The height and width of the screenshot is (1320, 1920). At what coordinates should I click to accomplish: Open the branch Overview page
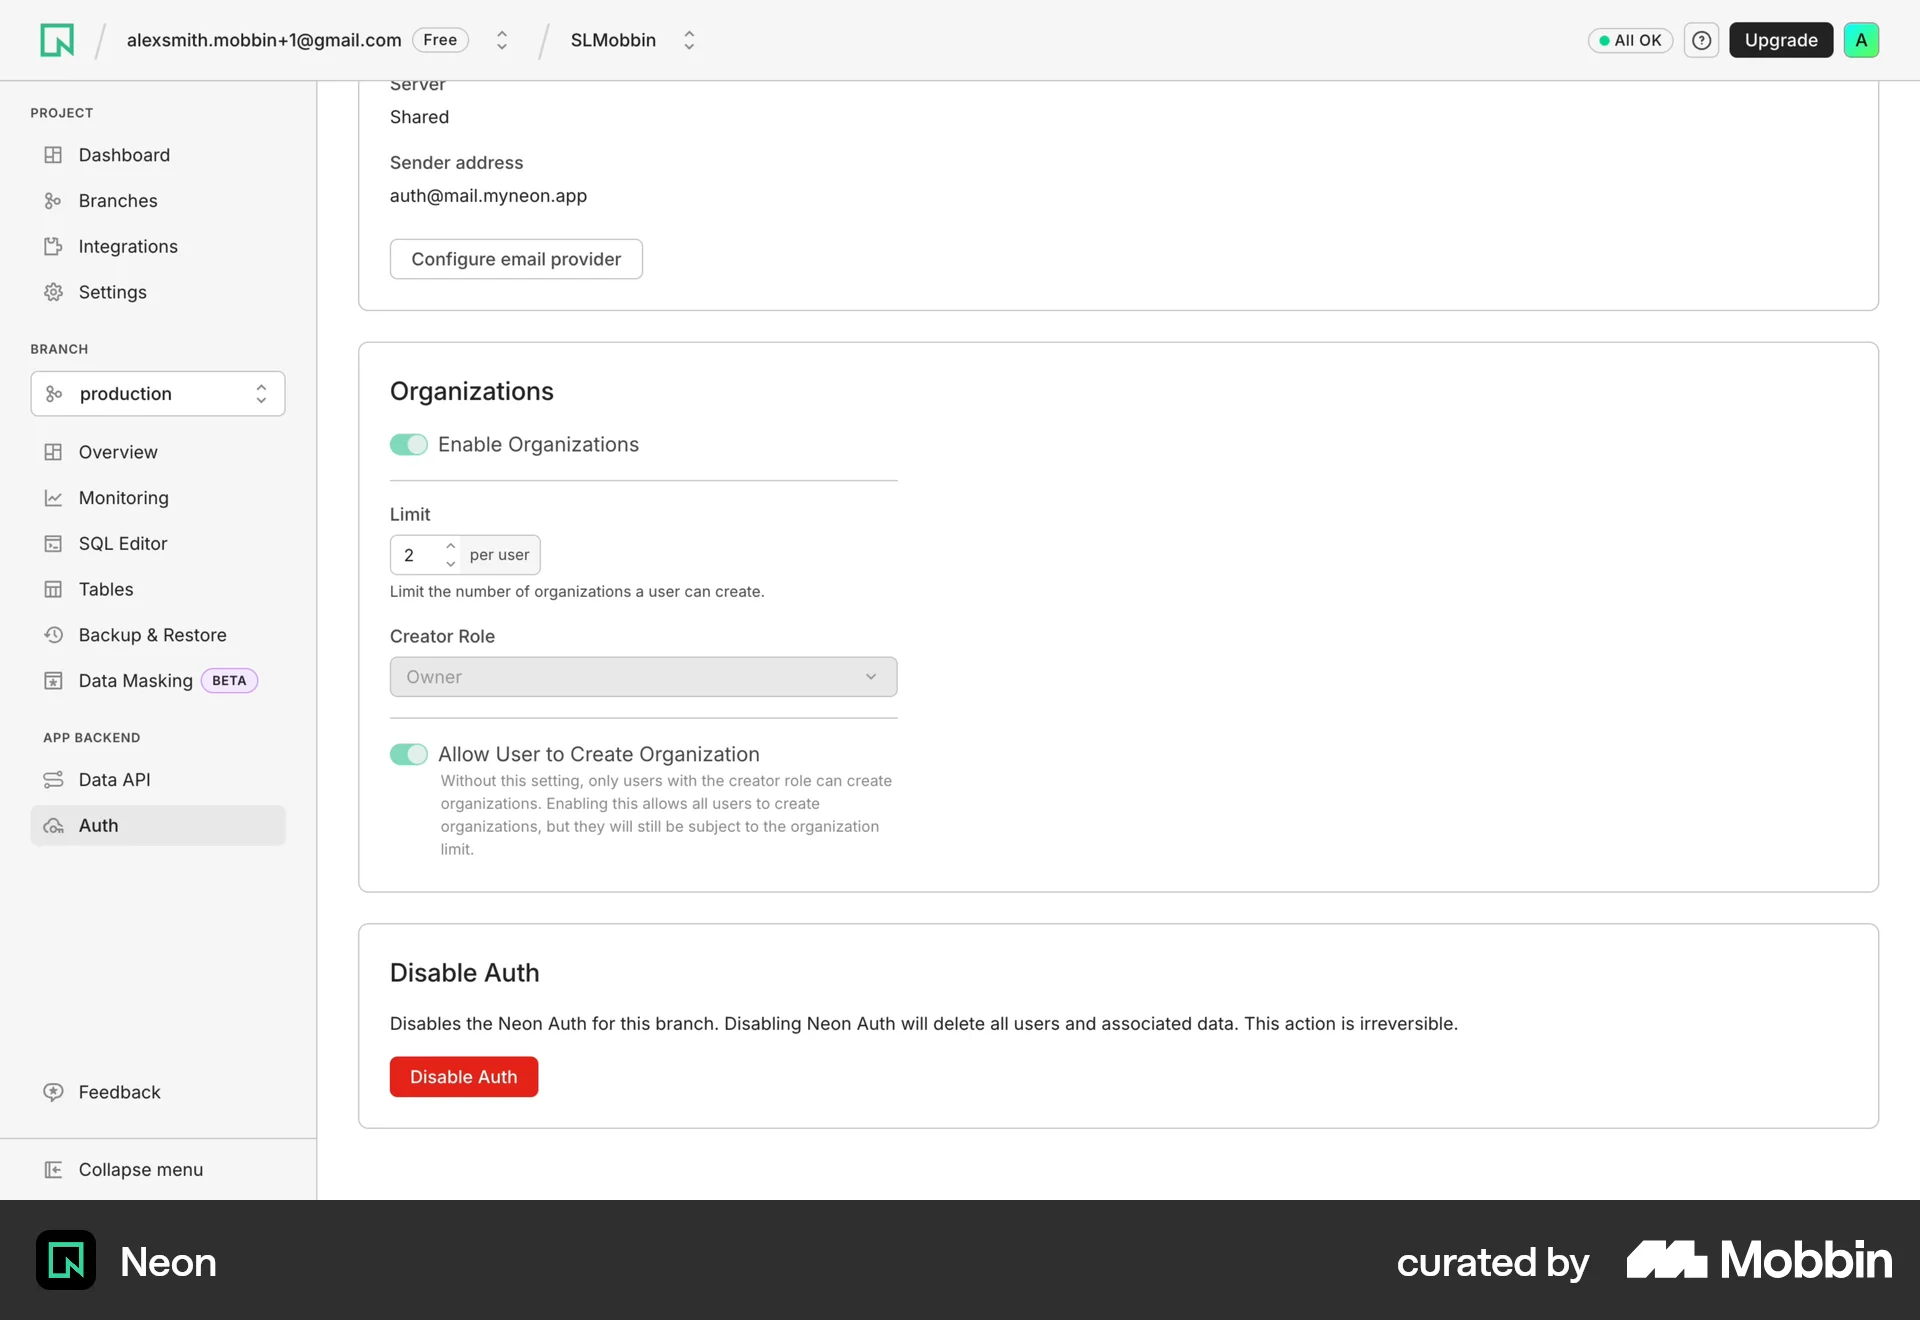(x=158, y=452)
